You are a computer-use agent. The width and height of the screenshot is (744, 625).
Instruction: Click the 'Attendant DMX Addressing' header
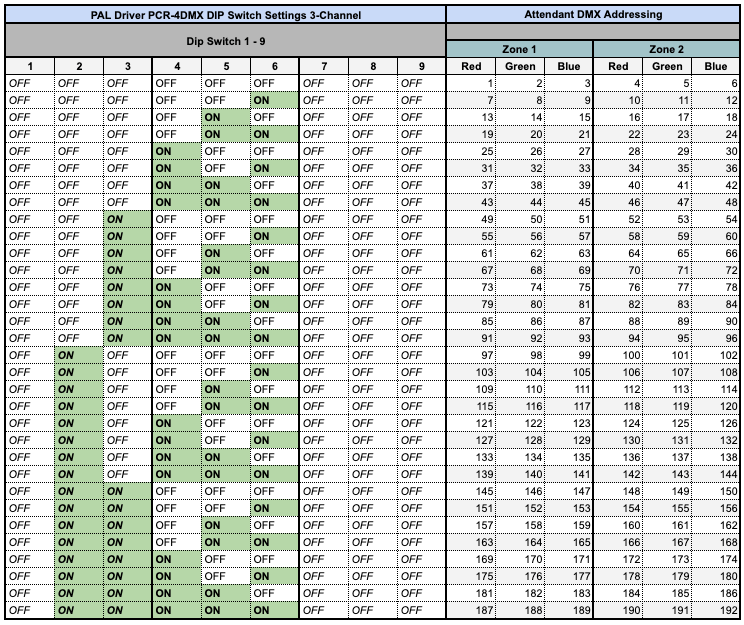(593, 14)
